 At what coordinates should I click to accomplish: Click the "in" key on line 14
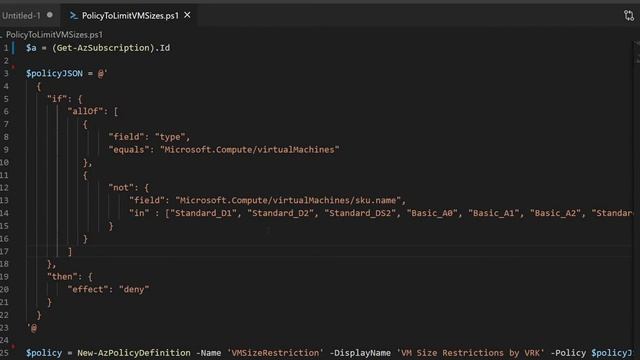click(x=139, y=213)
